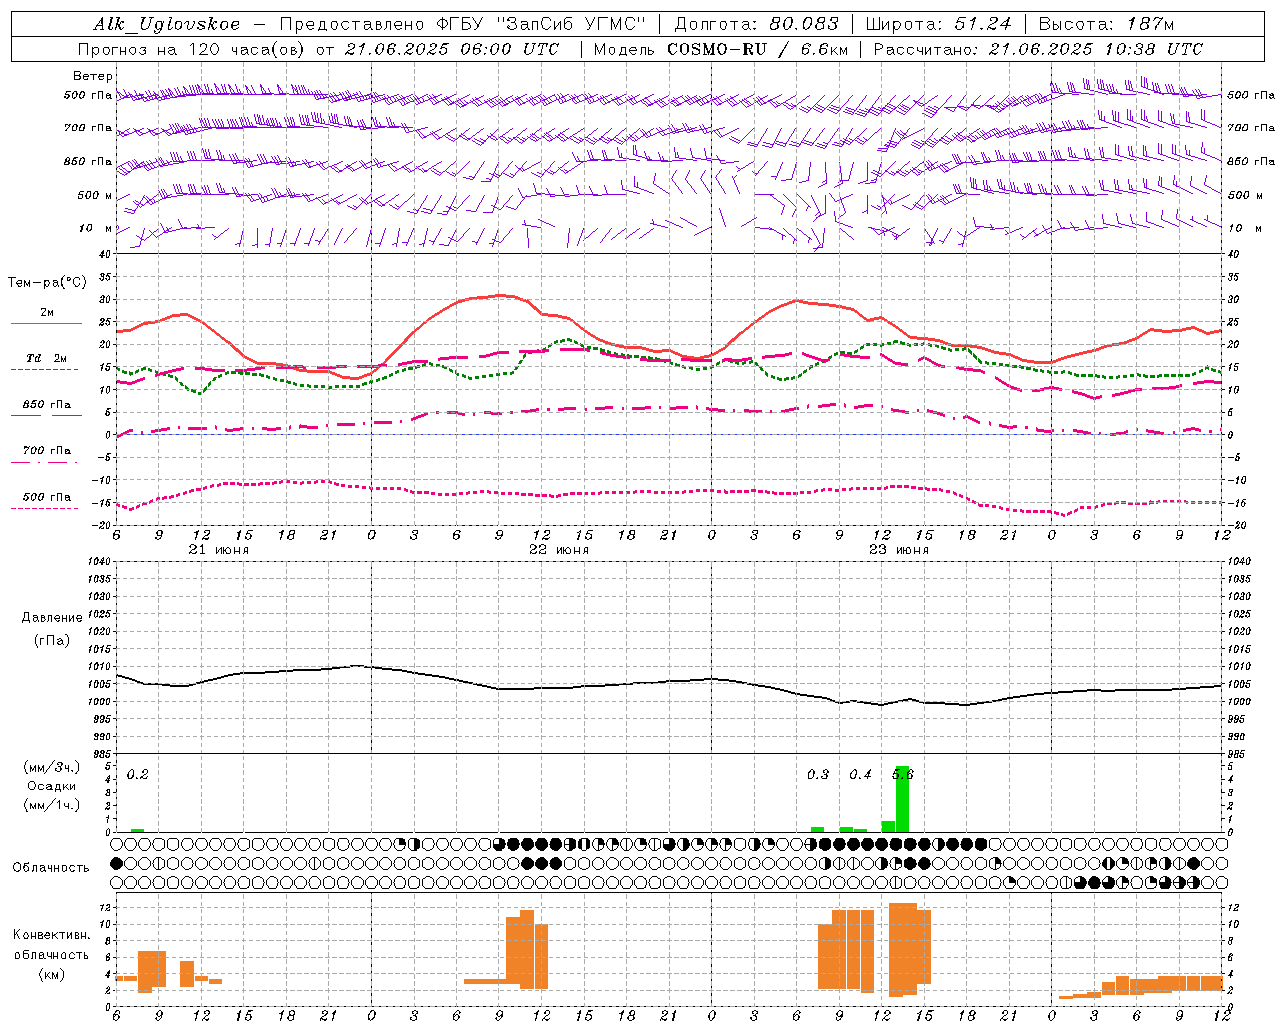Click the dashed 850 гПа temperature legend line
This screenshot has height=1024, width=1280.
46,416
